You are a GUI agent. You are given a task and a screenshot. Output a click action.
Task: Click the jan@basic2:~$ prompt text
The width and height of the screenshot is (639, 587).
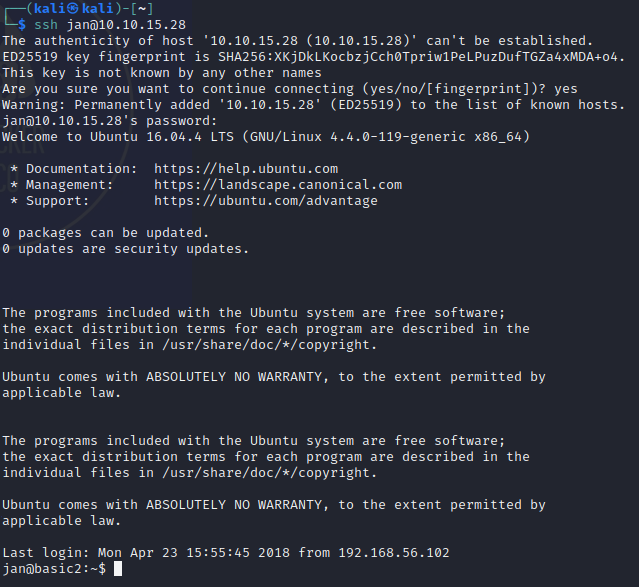[x=54, y=568]
